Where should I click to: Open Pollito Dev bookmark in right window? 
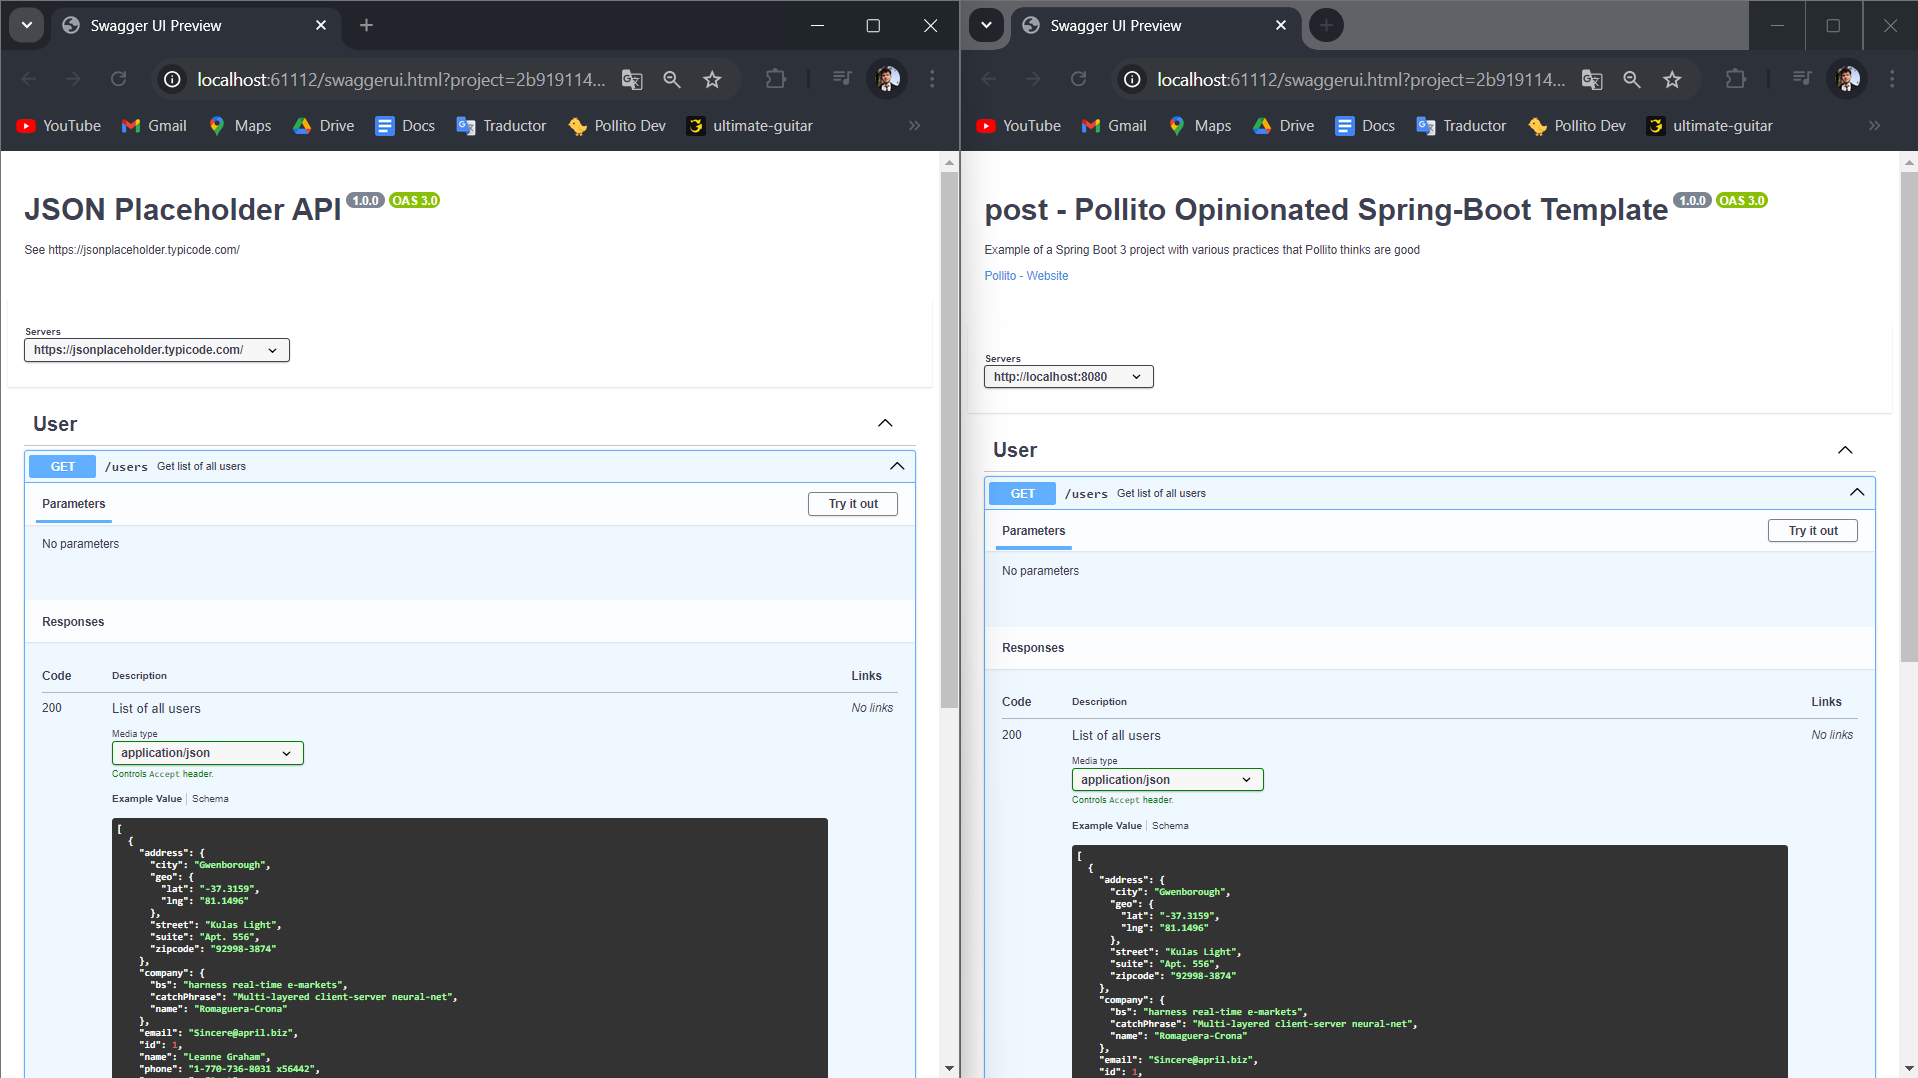[x=1577, y=126]
